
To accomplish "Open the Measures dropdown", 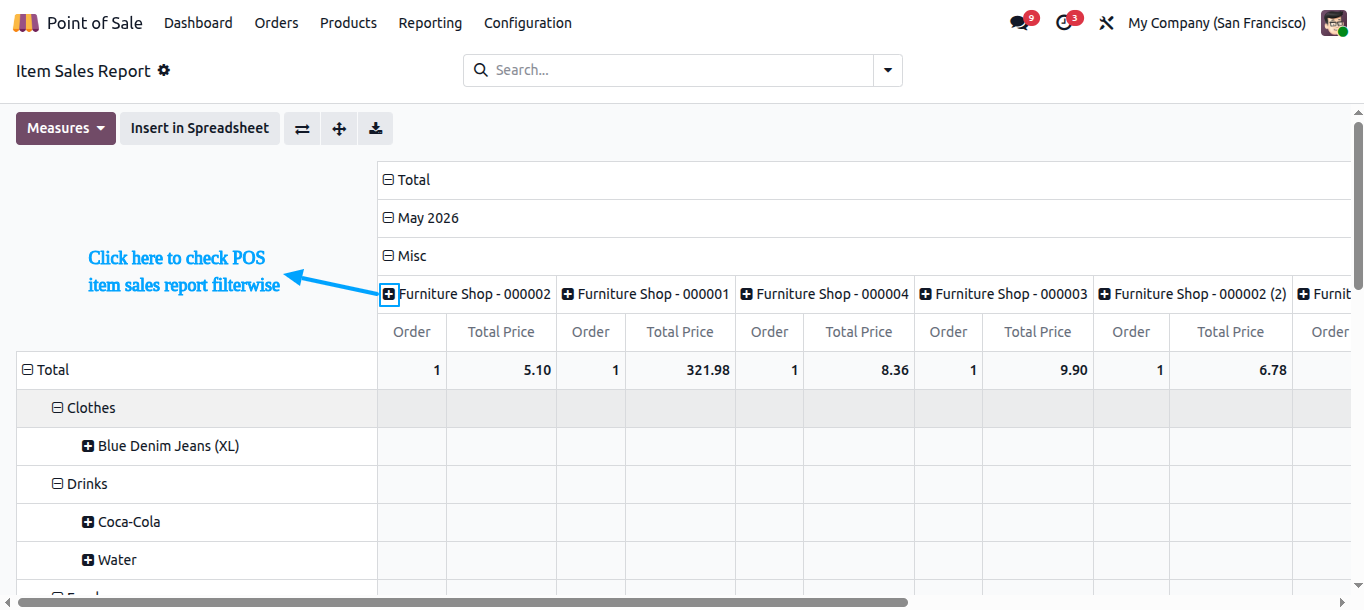I will [x=66, y=128].
